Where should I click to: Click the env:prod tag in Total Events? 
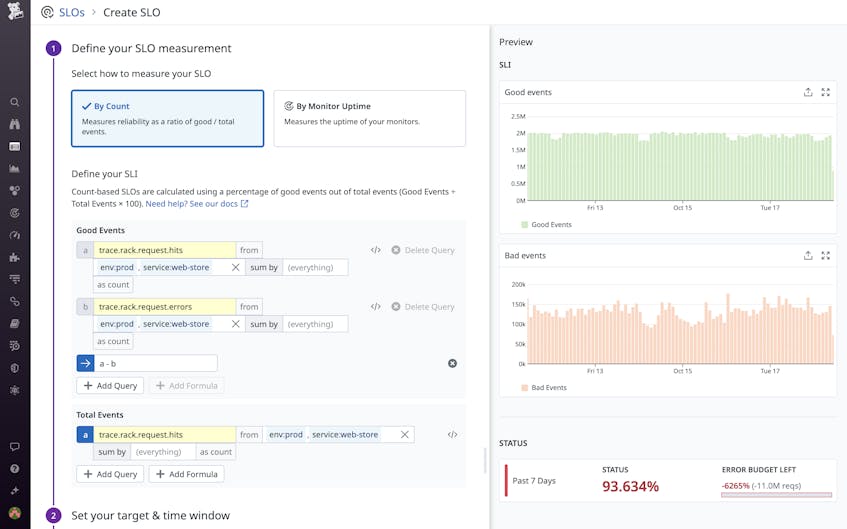point(286,435)
